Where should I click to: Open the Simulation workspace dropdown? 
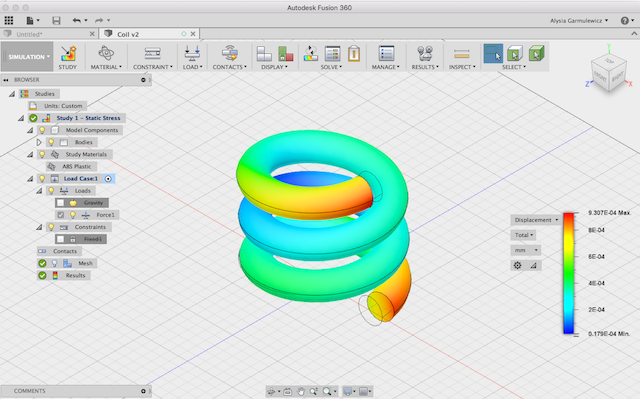[27, 57]
